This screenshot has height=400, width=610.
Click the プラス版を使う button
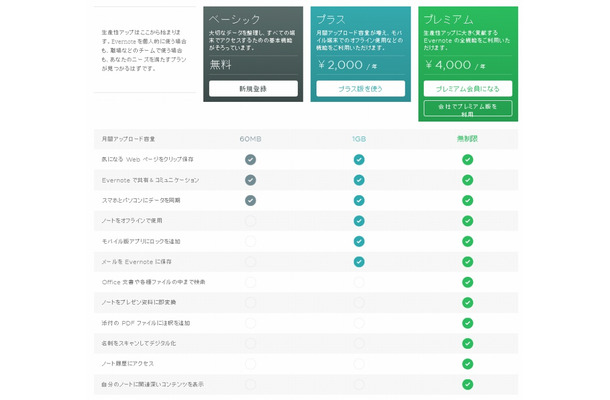361,89
